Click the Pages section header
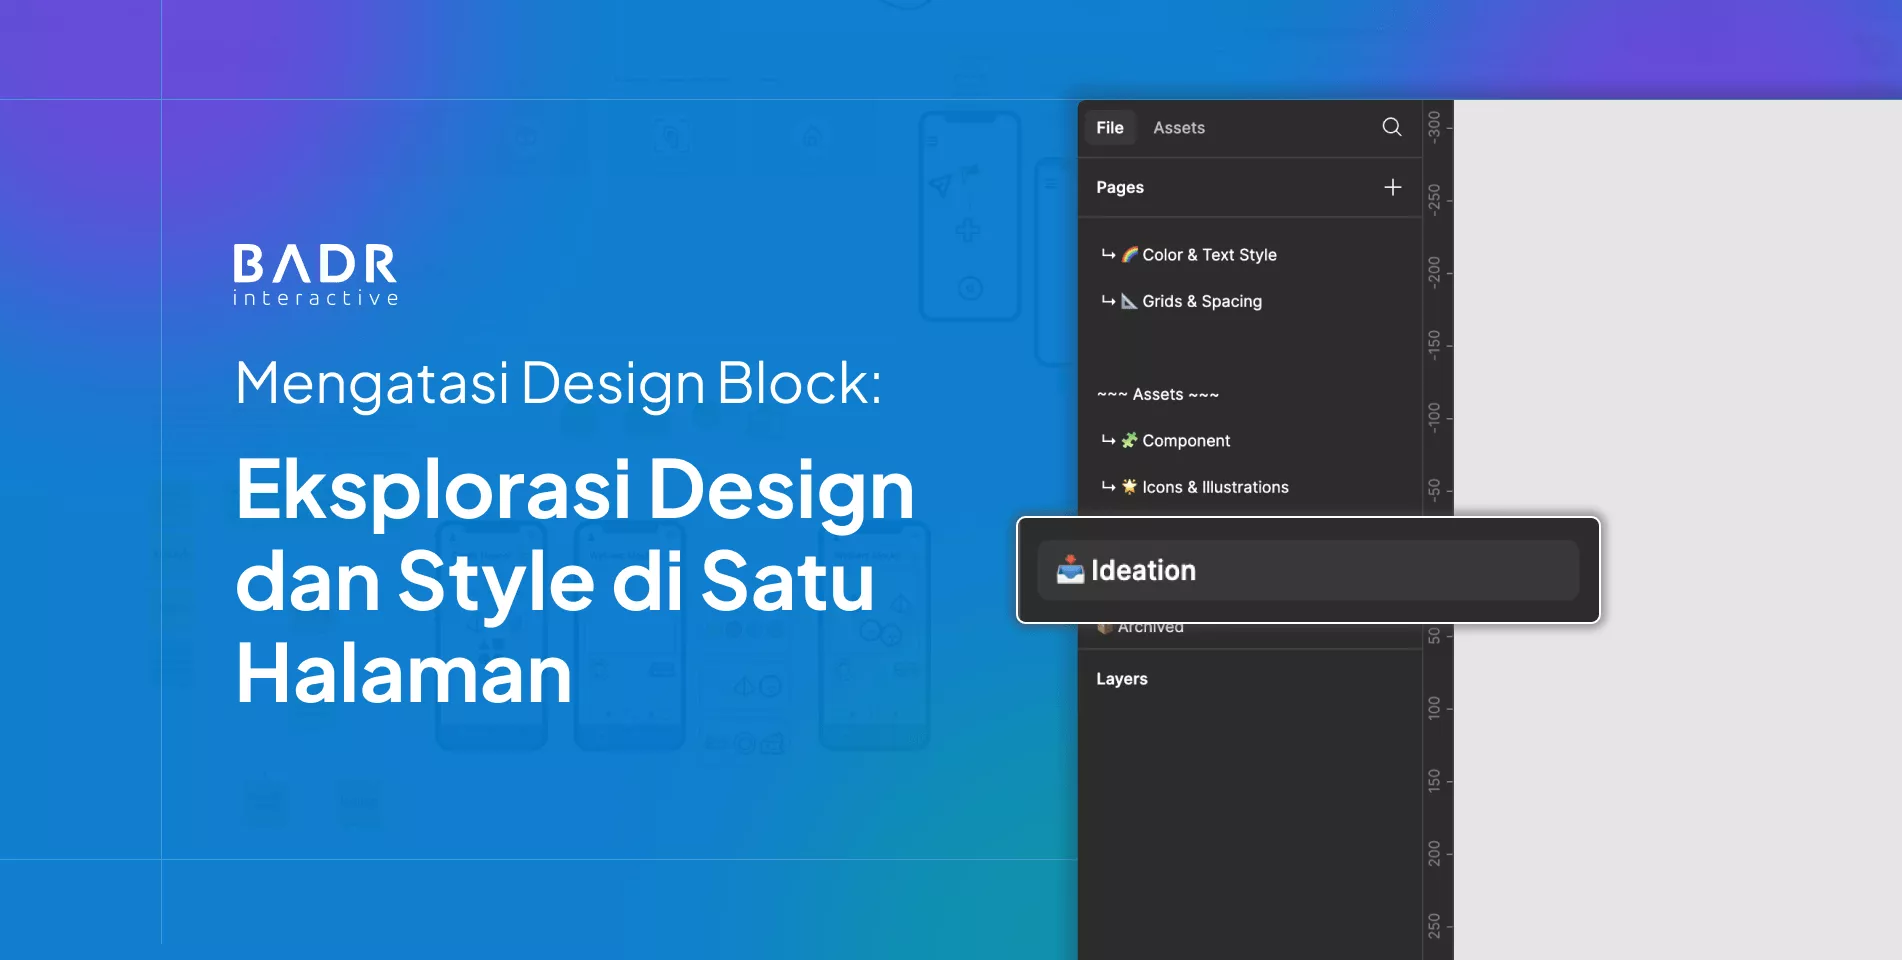 click(x=1119, y=187)
